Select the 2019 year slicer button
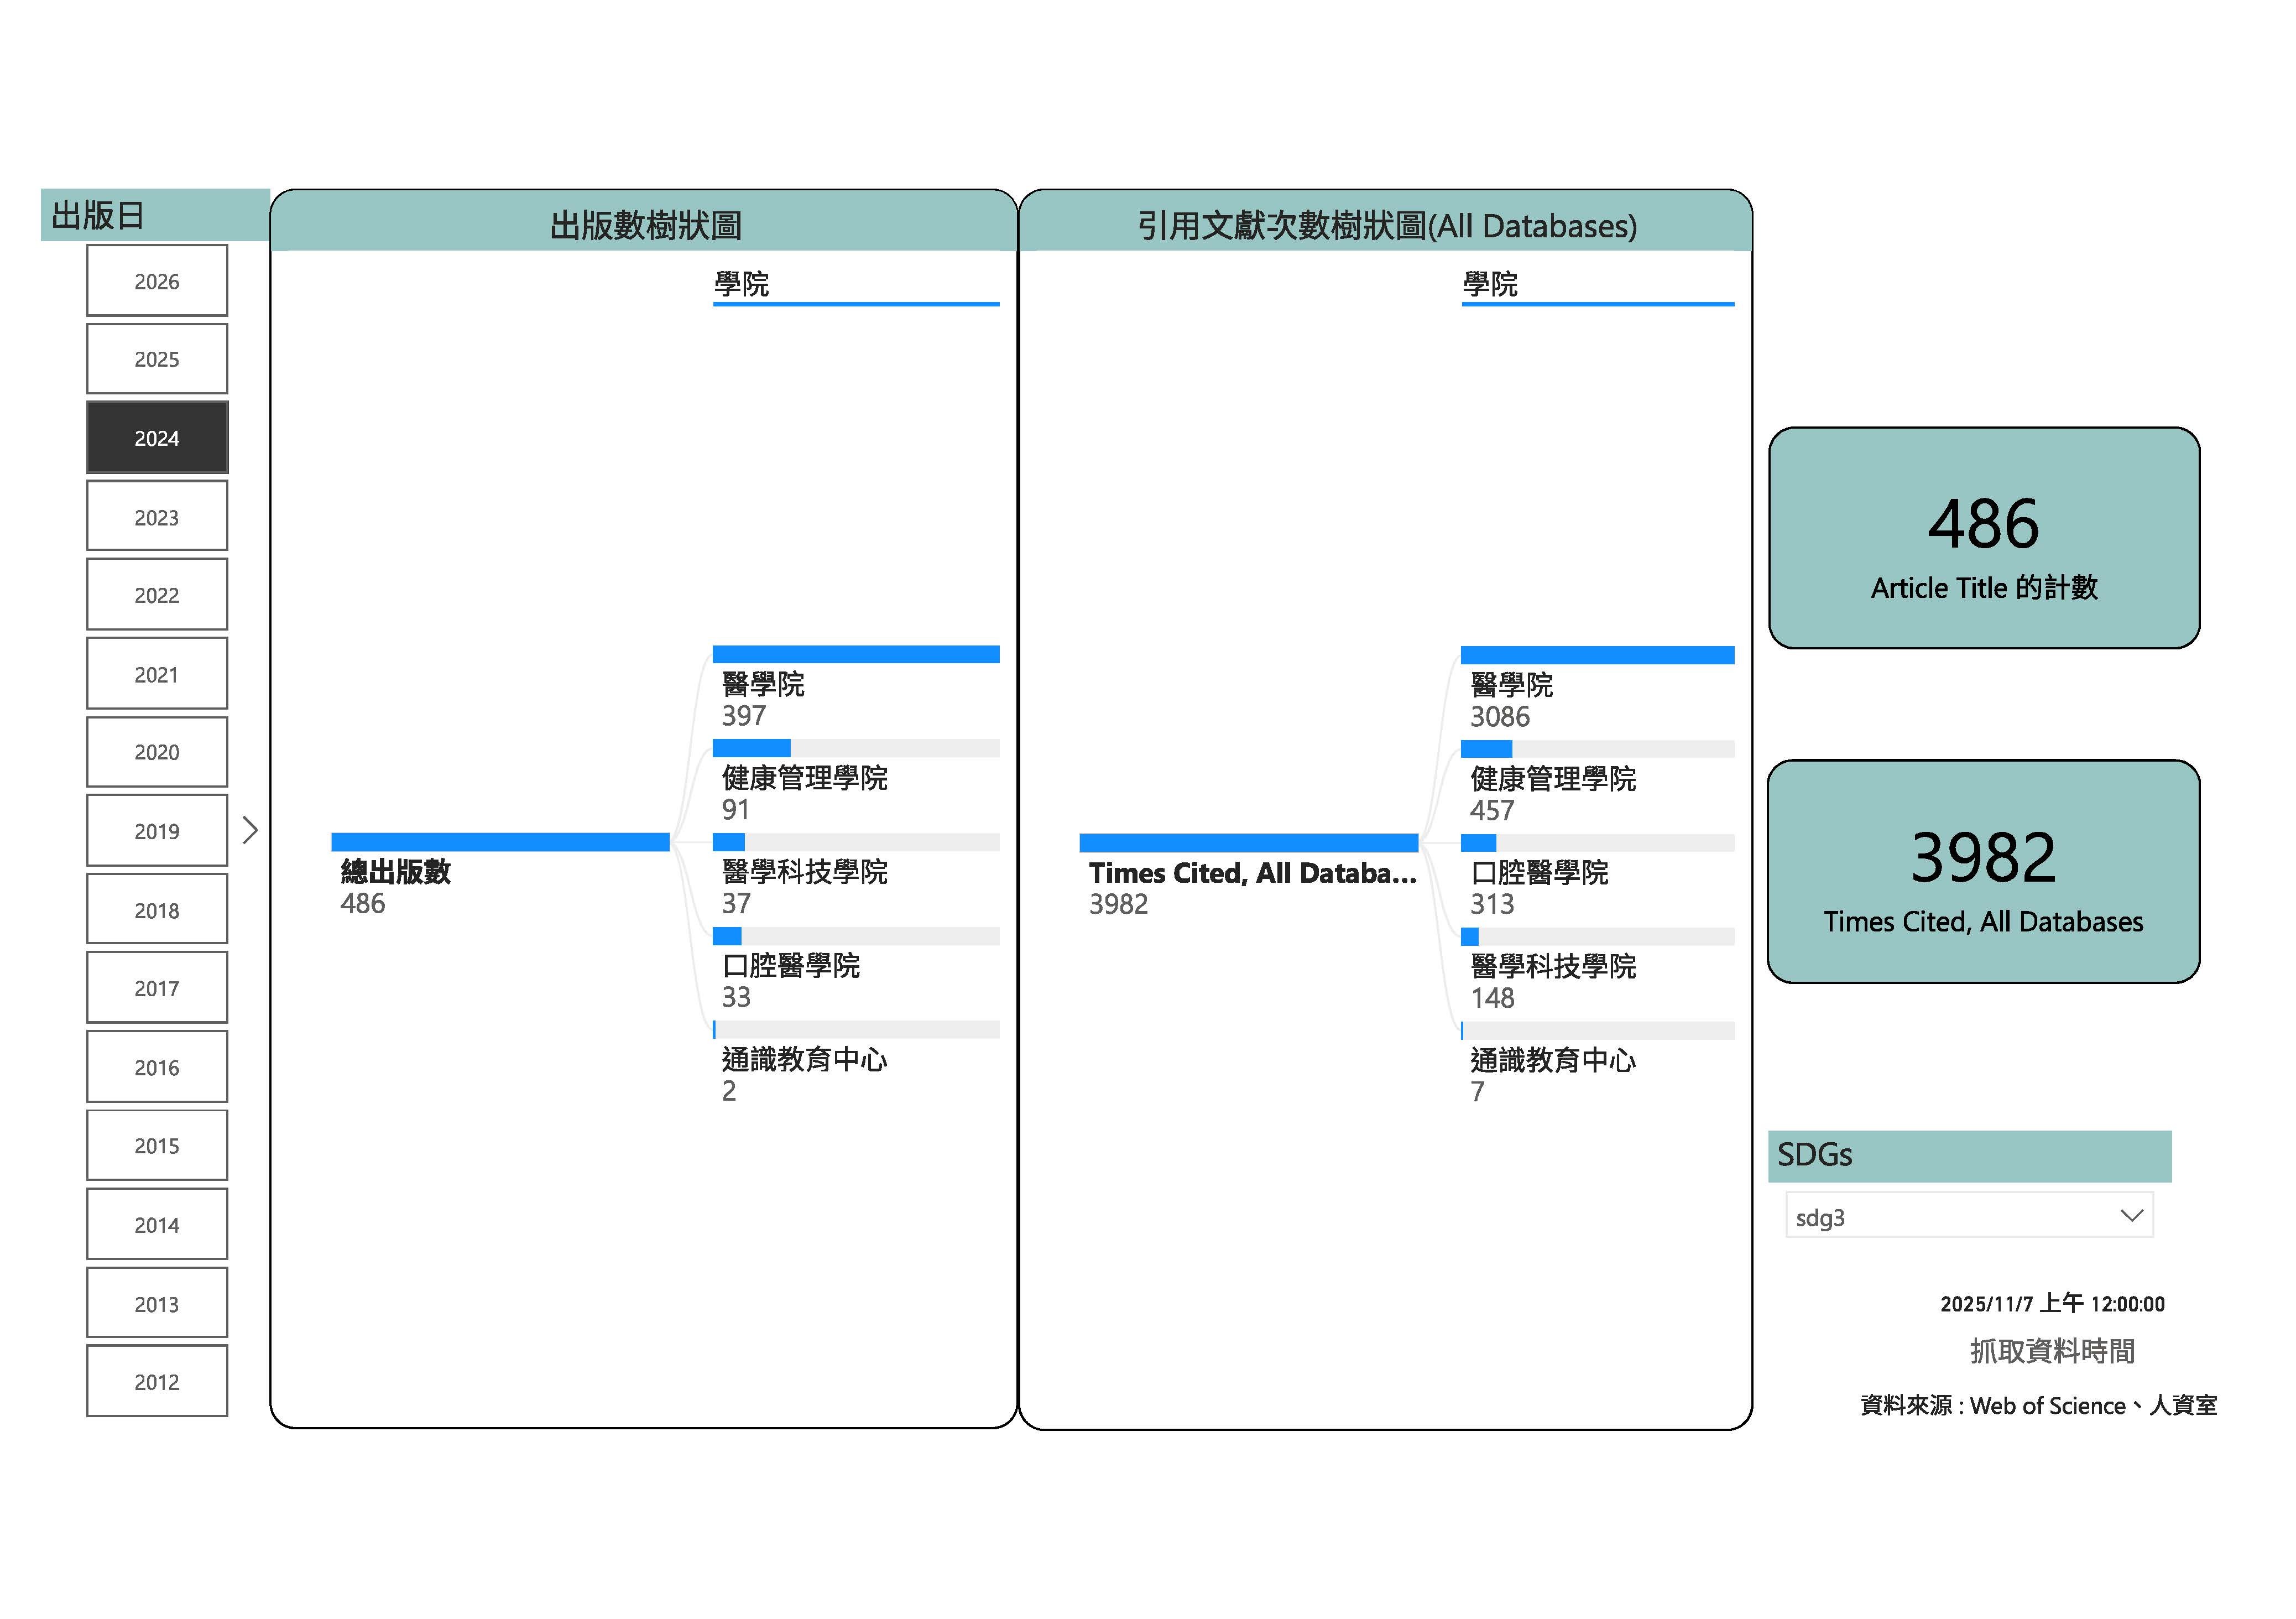This screenshot has height=1619, width=2296. pos(157,831)
